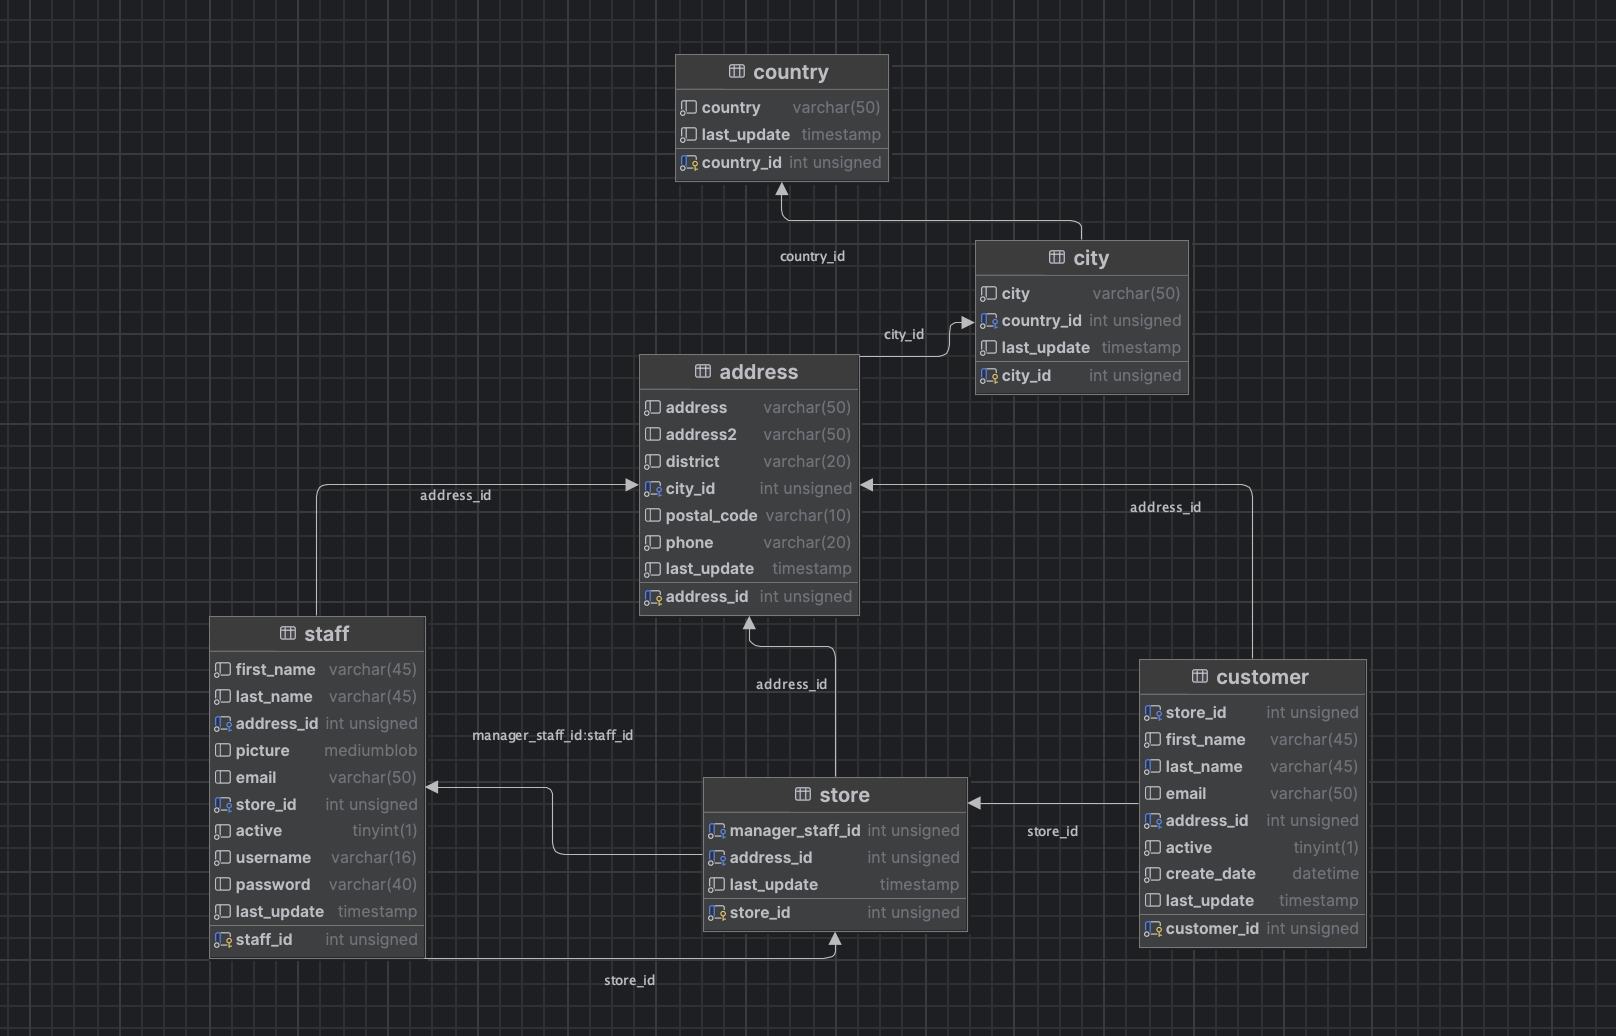The height and width of the screenshot is (1036, 1616).
Task: Click key icon beside manager_staff_id
Action: coord(717,831)
